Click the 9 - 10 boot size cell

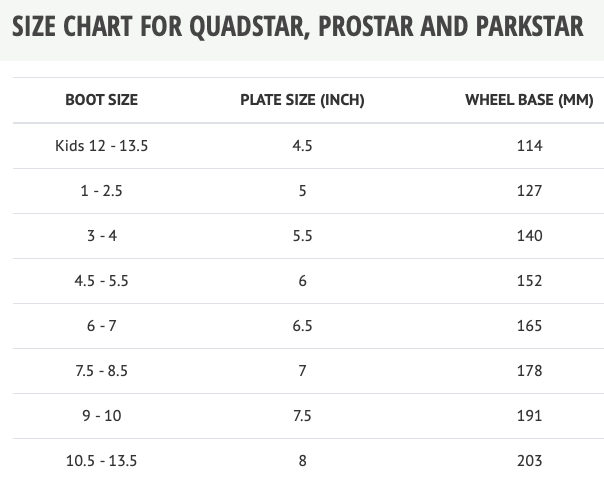coord(102,416)
